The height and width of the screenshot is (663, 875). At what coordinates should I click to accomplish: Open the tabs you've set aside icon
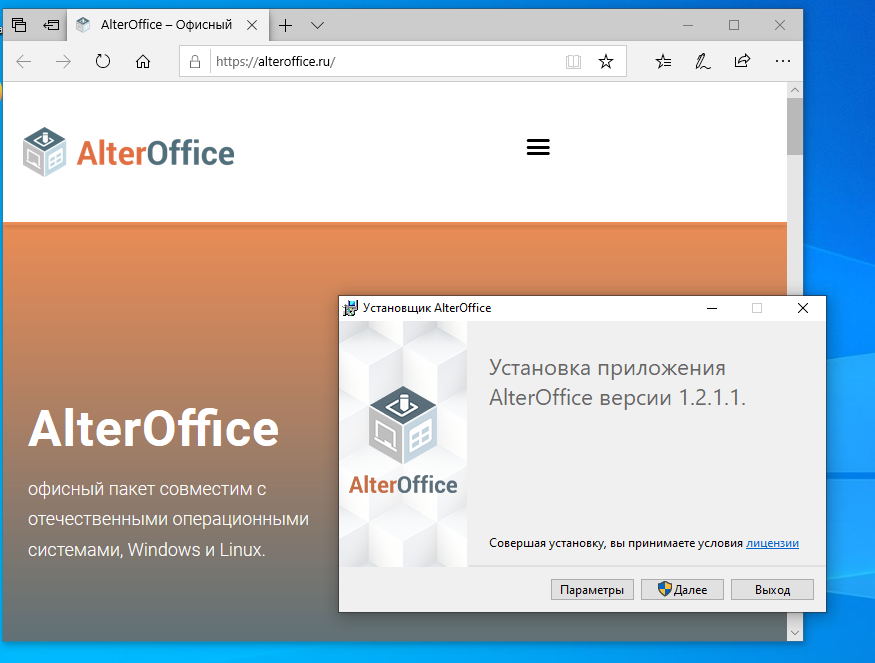coord(19,25)
